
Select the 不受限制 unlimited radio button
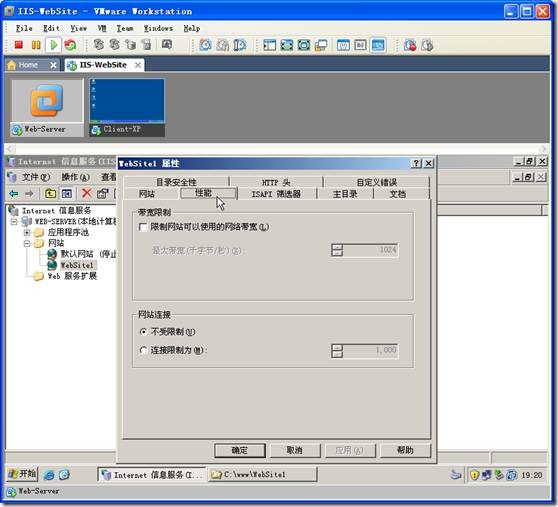click(x=143, y=332)
